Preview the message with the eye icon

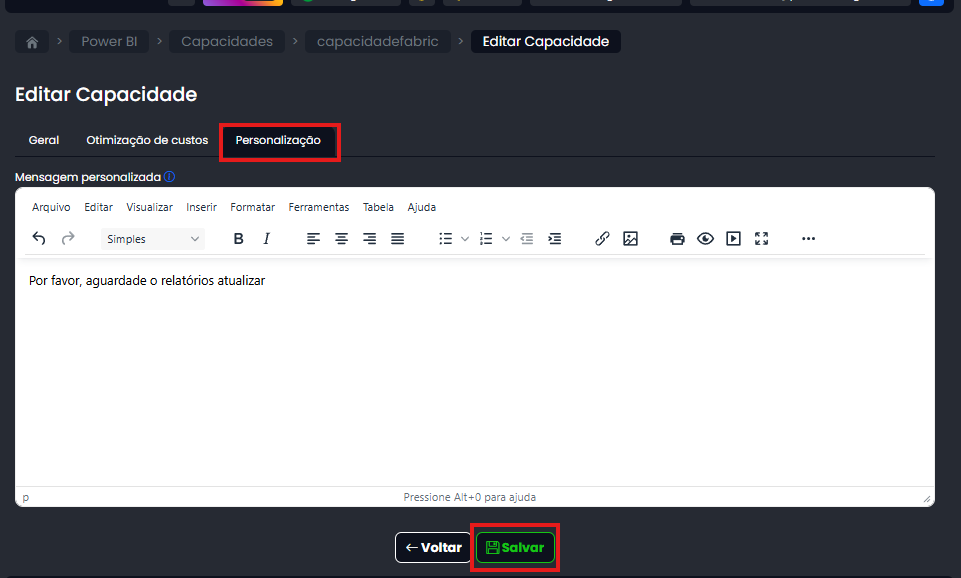pos(705,239)
